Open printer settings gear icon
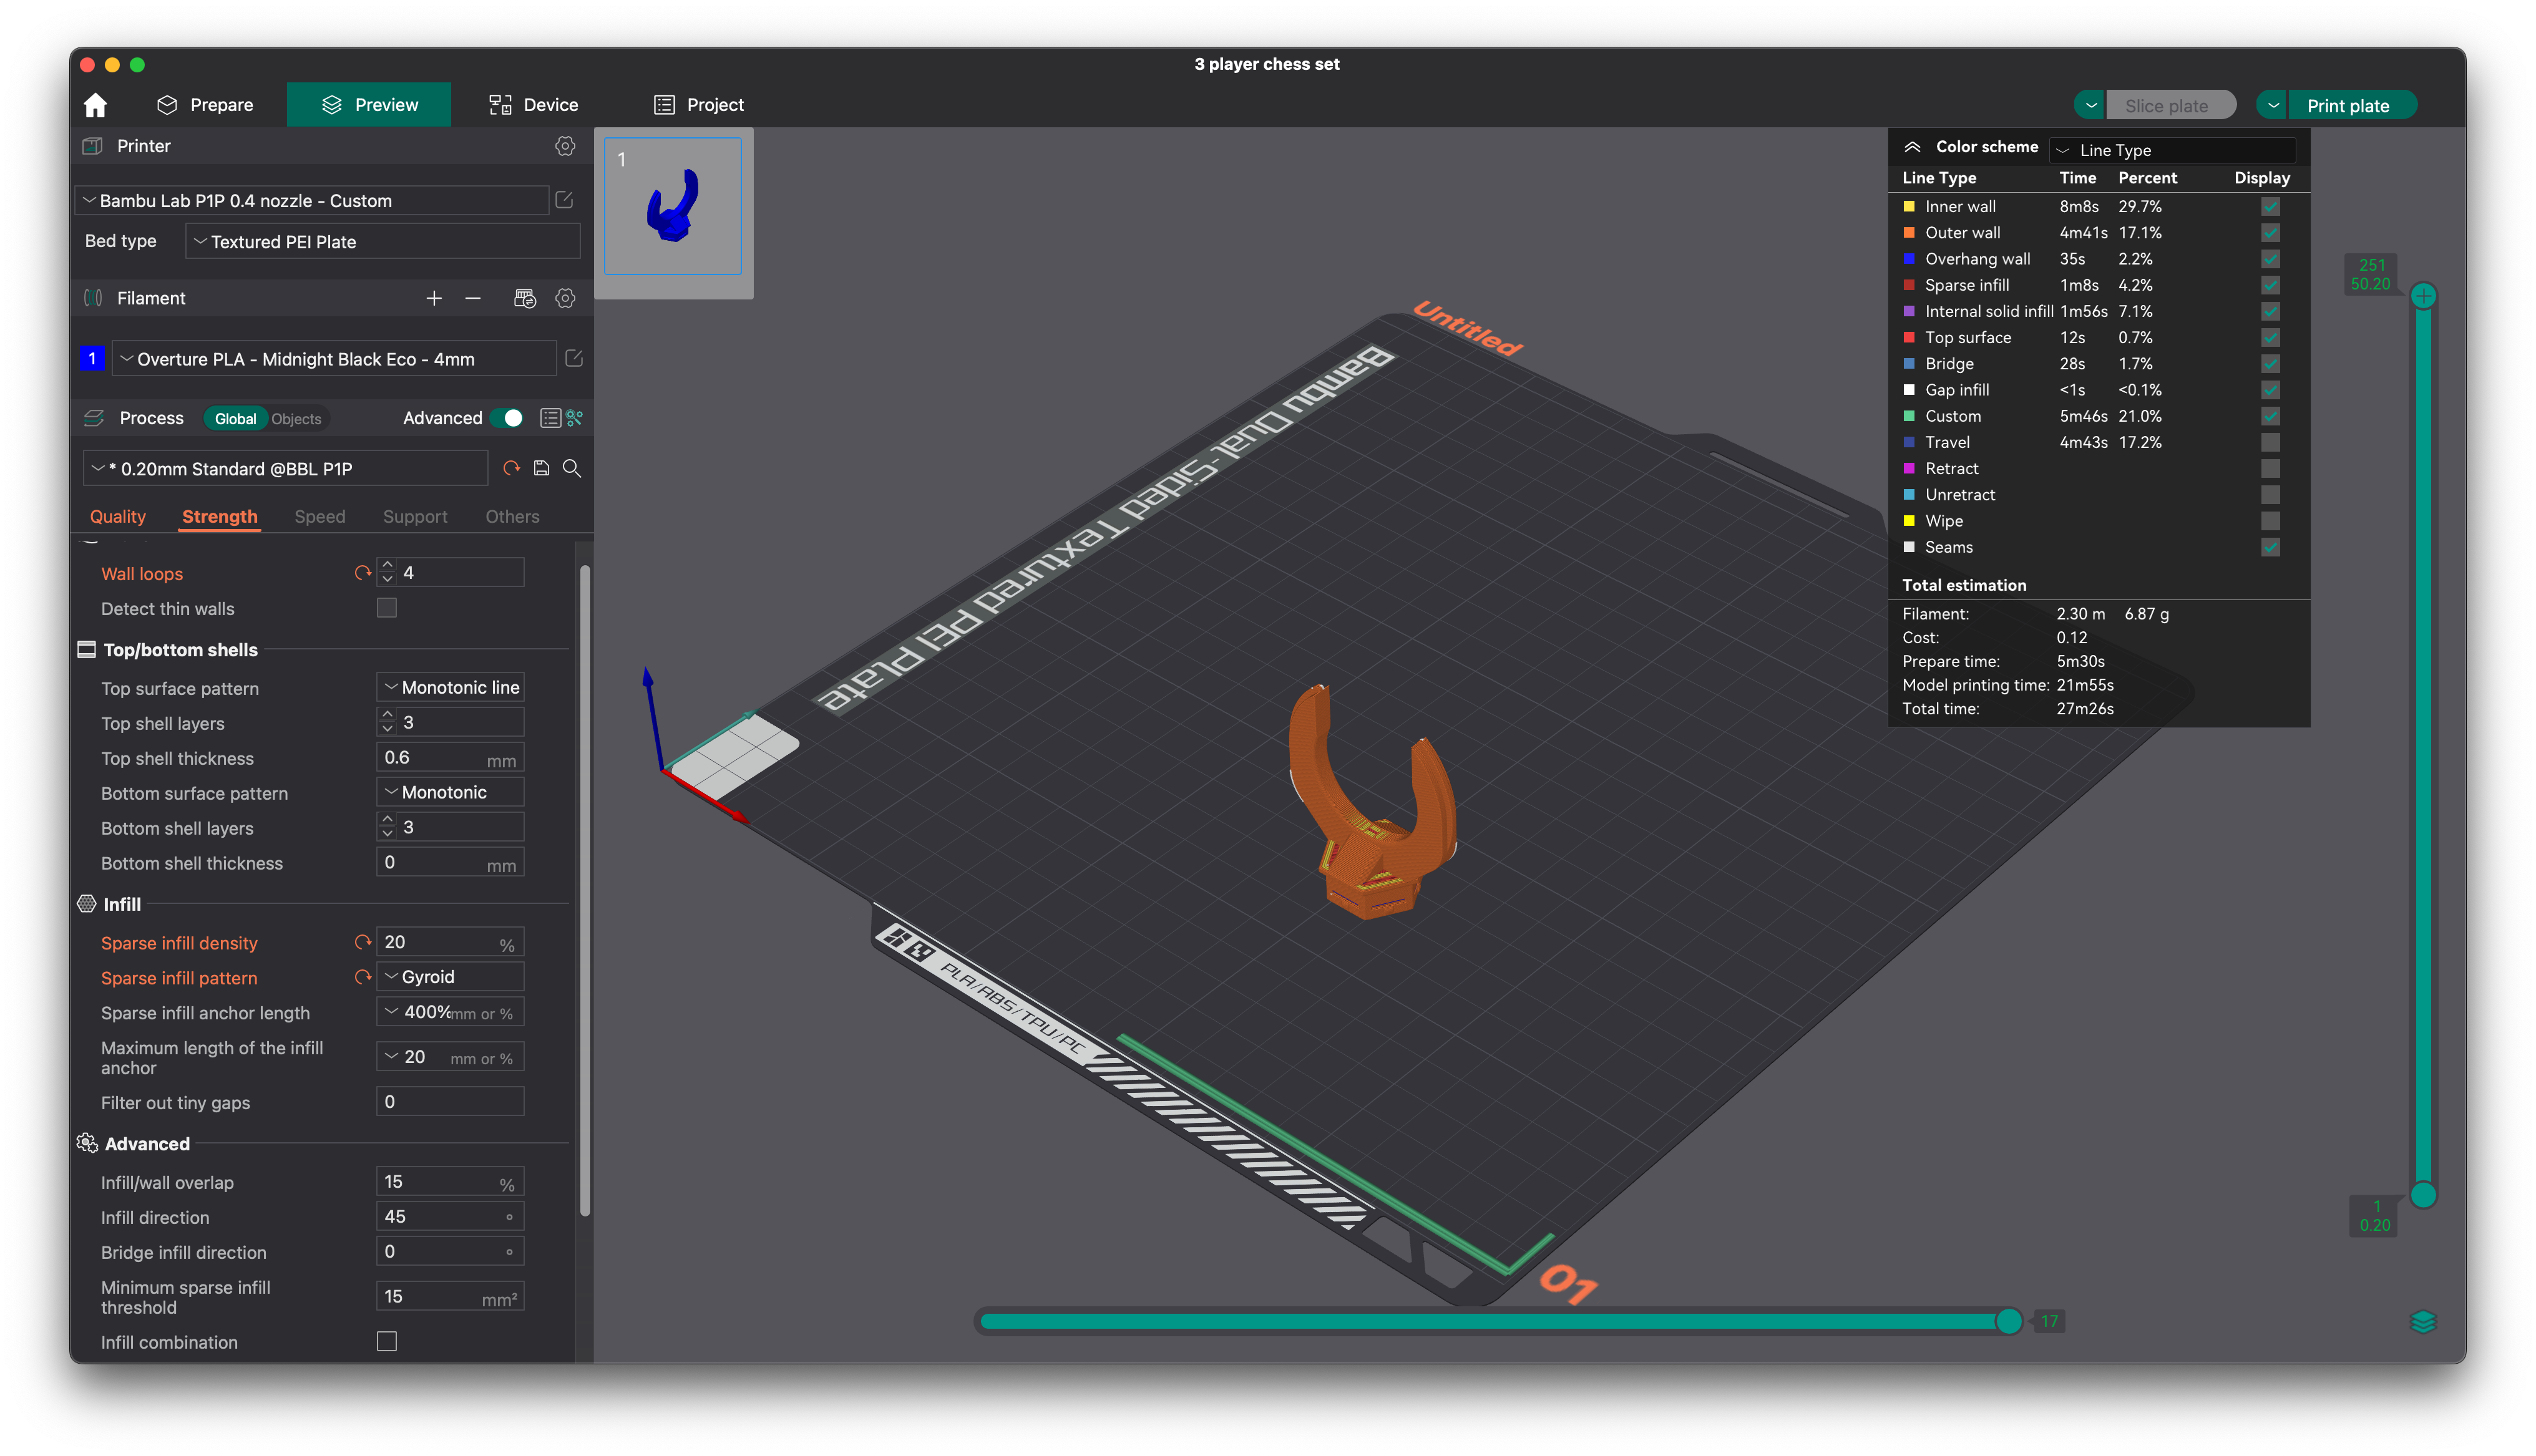 [x=565, y=146]
